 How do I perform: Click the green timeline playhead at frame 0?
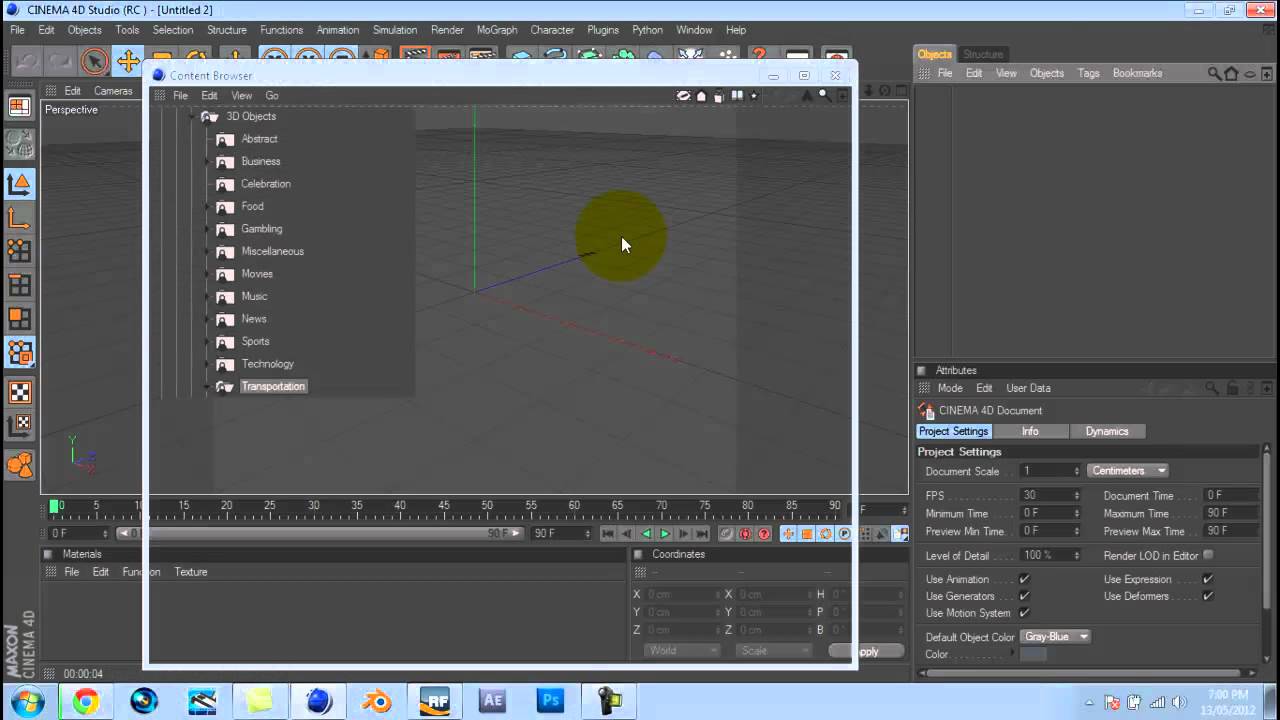click(55, 506)
